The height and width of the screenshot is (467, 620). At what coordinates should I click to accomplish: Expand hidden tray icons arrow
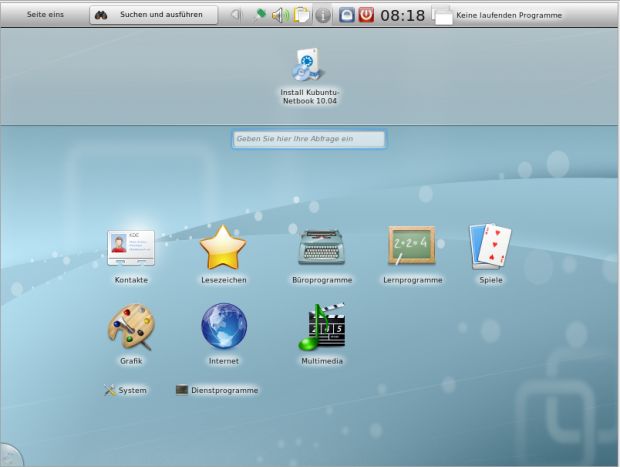(236, 15)
